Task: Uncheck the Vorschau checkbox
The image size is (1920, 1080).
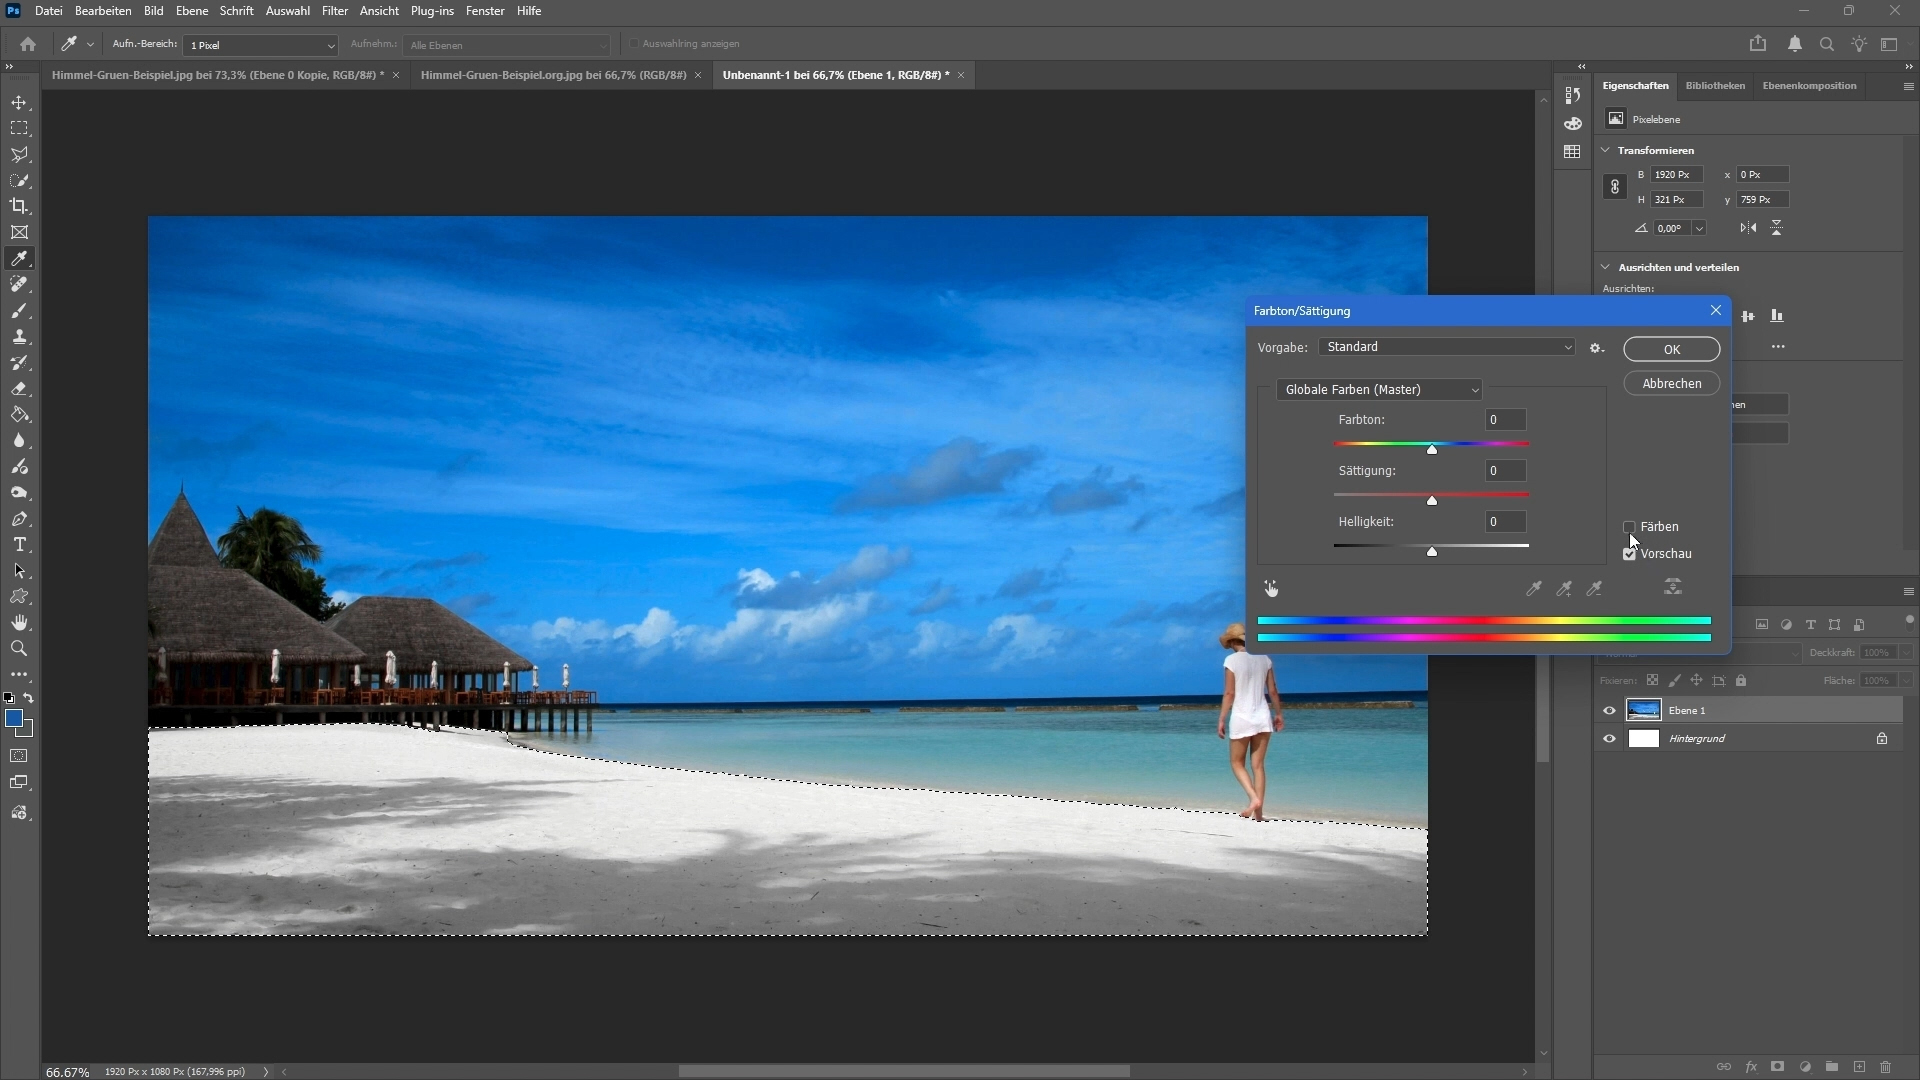Action: [x=1629, y=554]
